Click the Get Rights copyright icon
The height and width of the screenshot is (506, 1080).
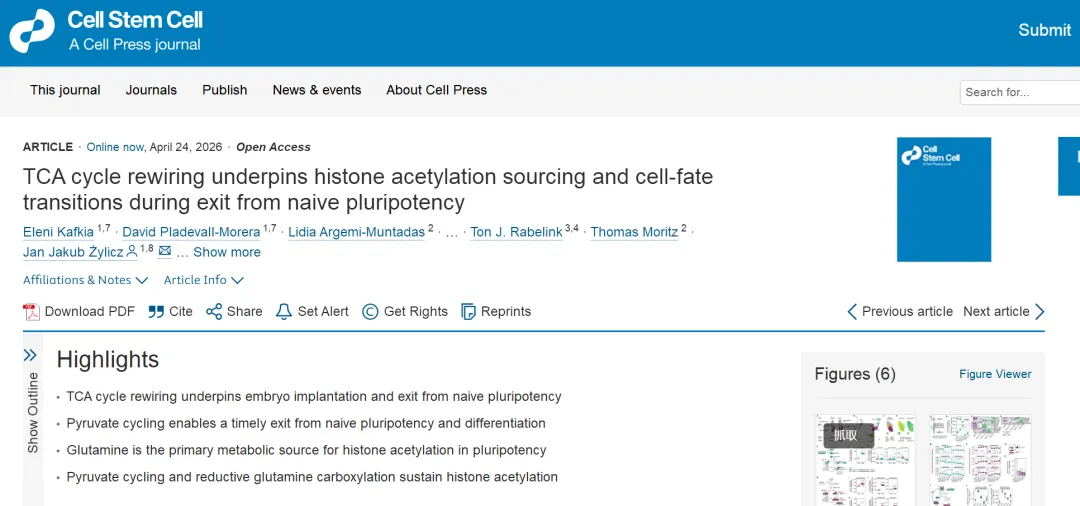pos(371,312)
